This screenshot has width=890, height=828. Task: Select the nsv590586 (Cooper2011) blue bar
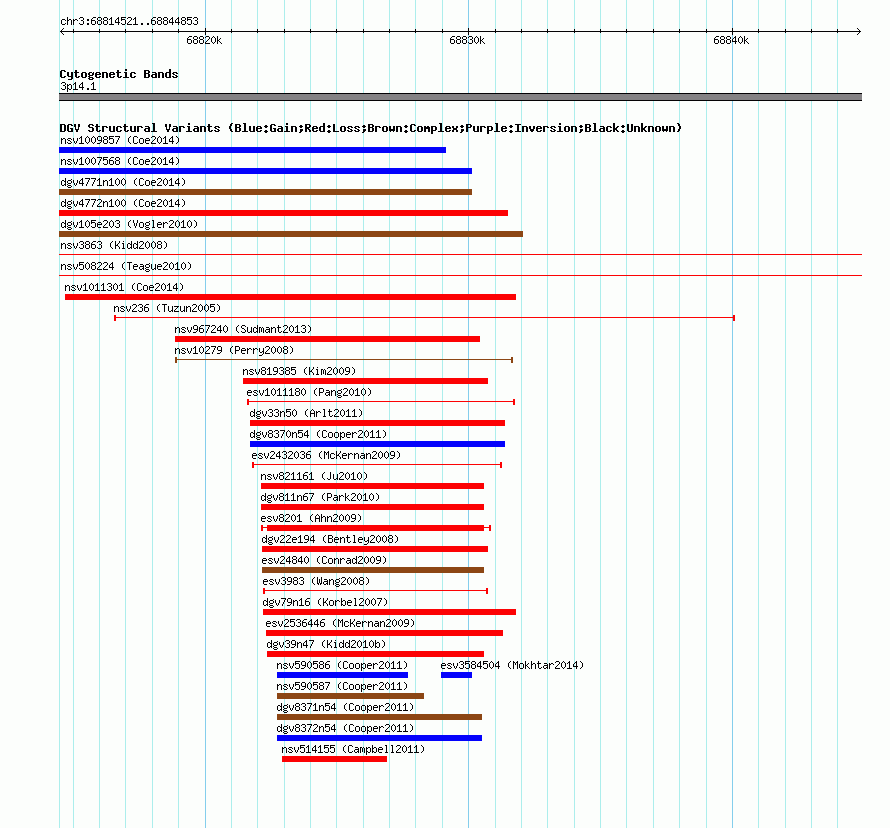[x=342, y=675]
